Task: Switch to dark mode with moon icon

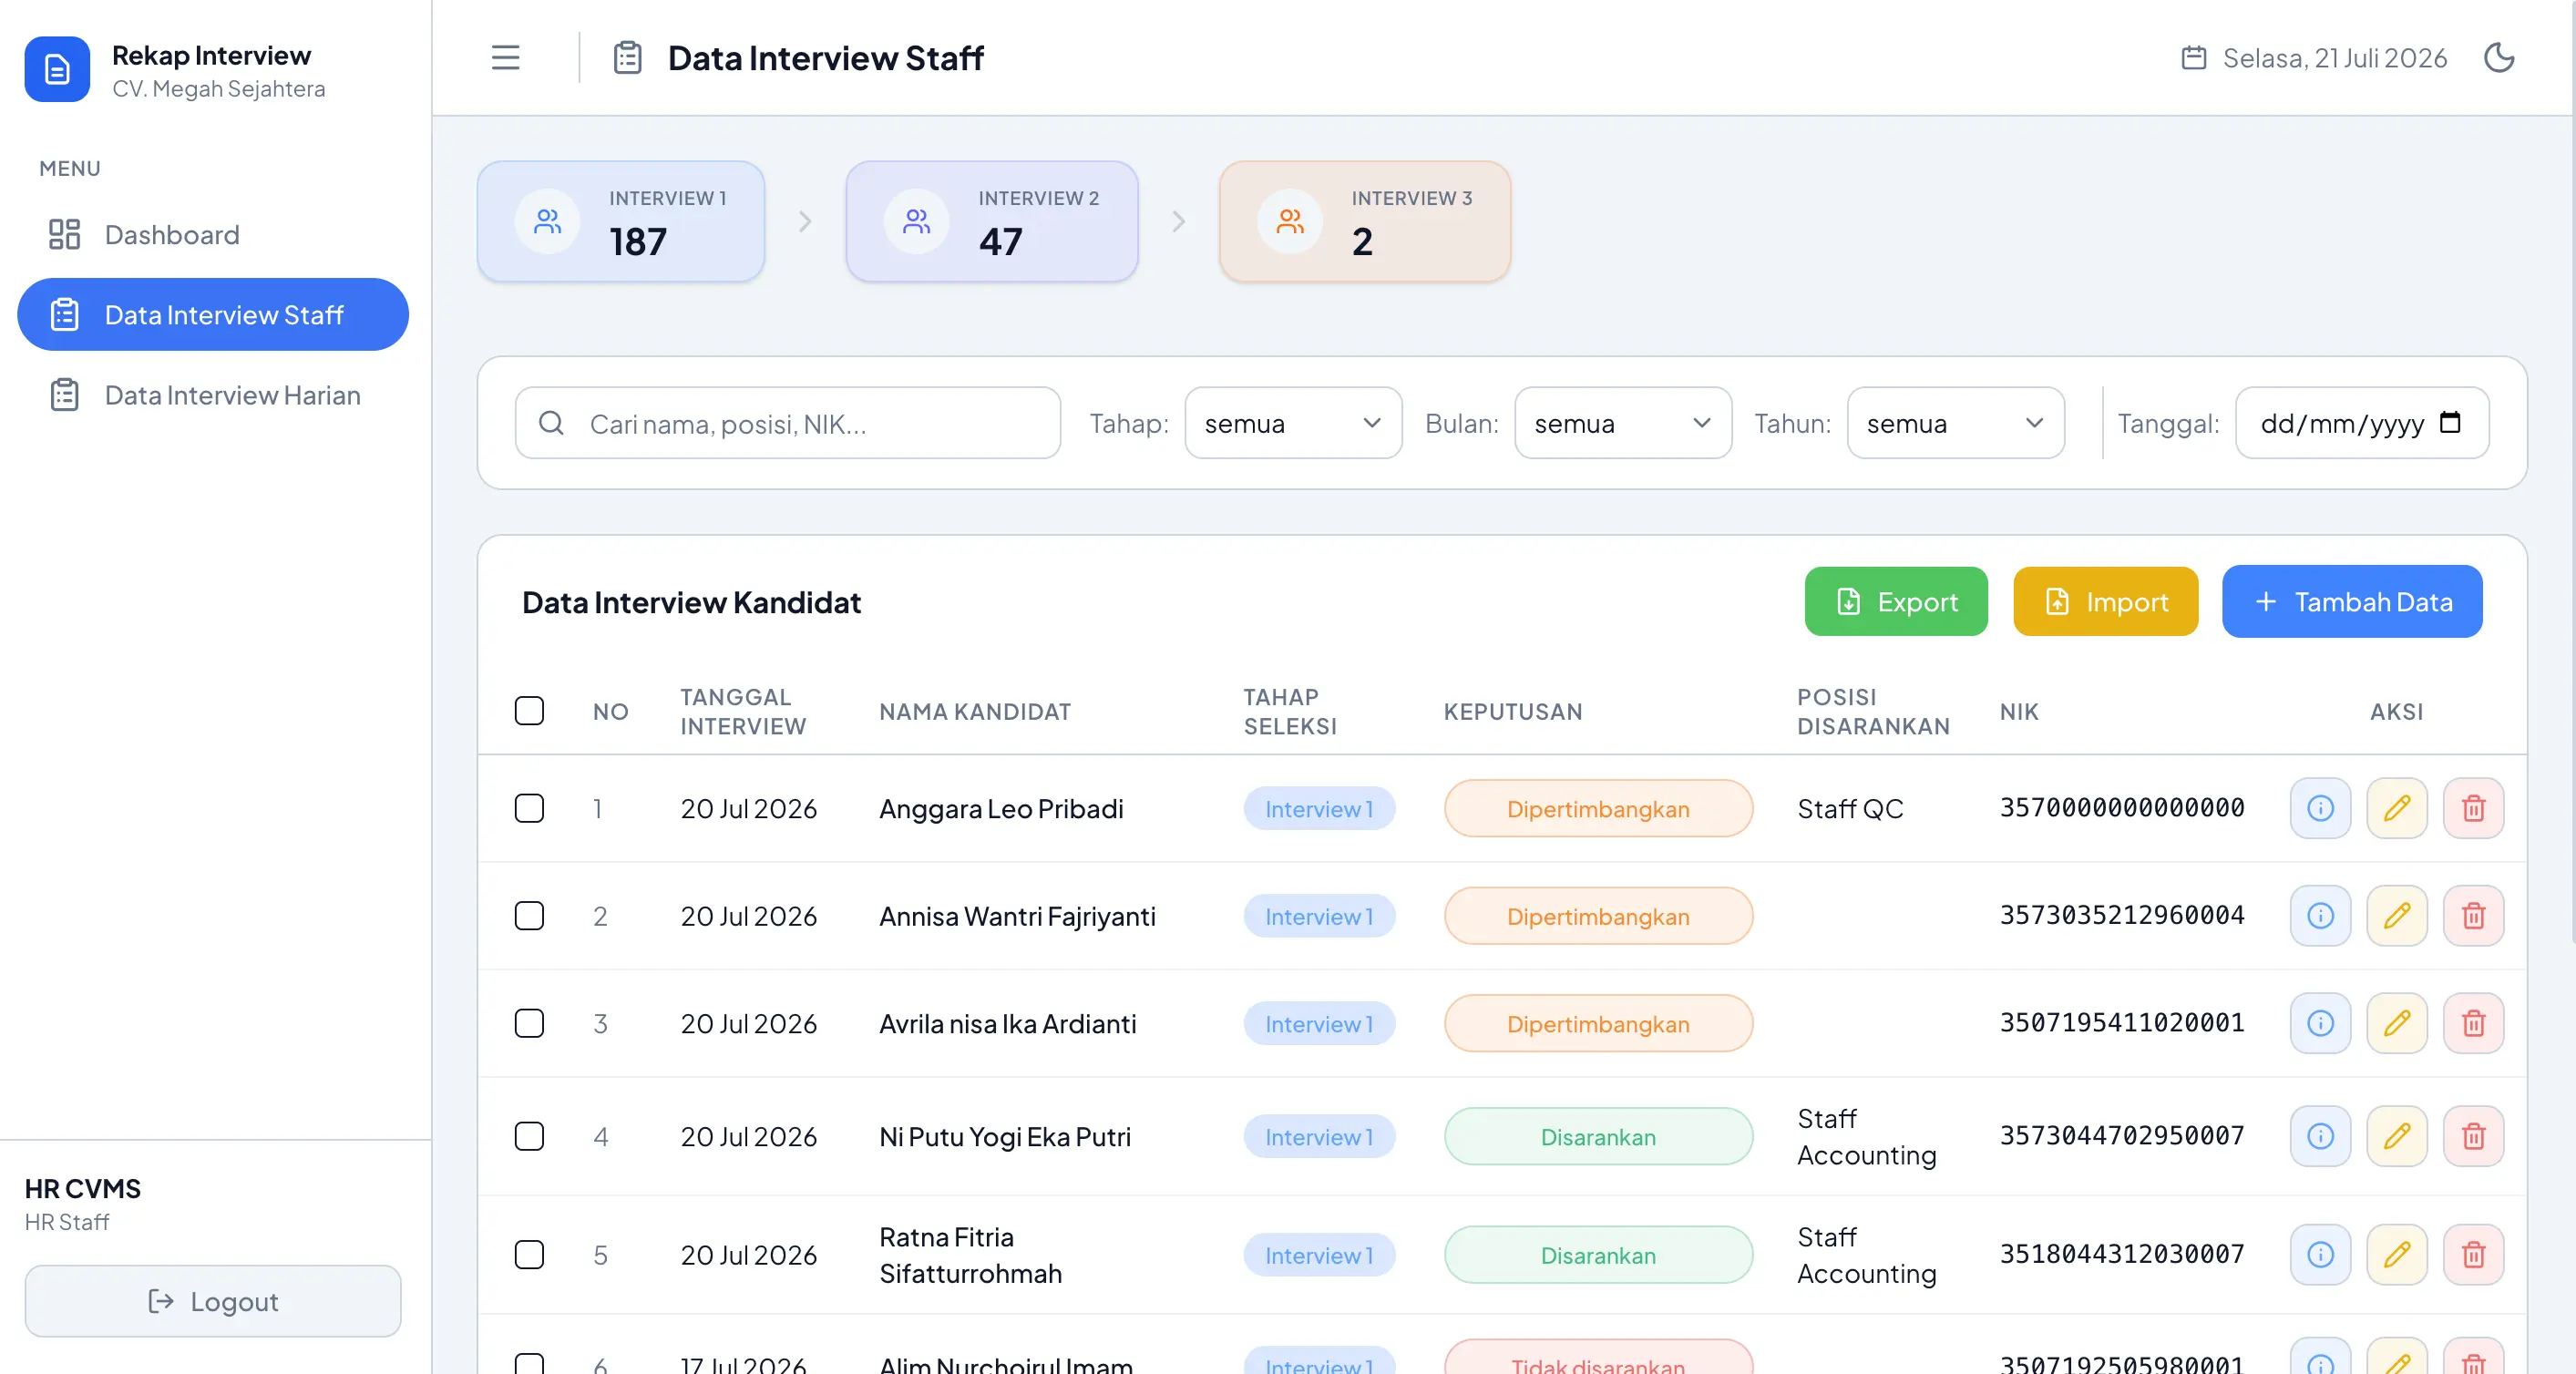Action: [2499, 58]
